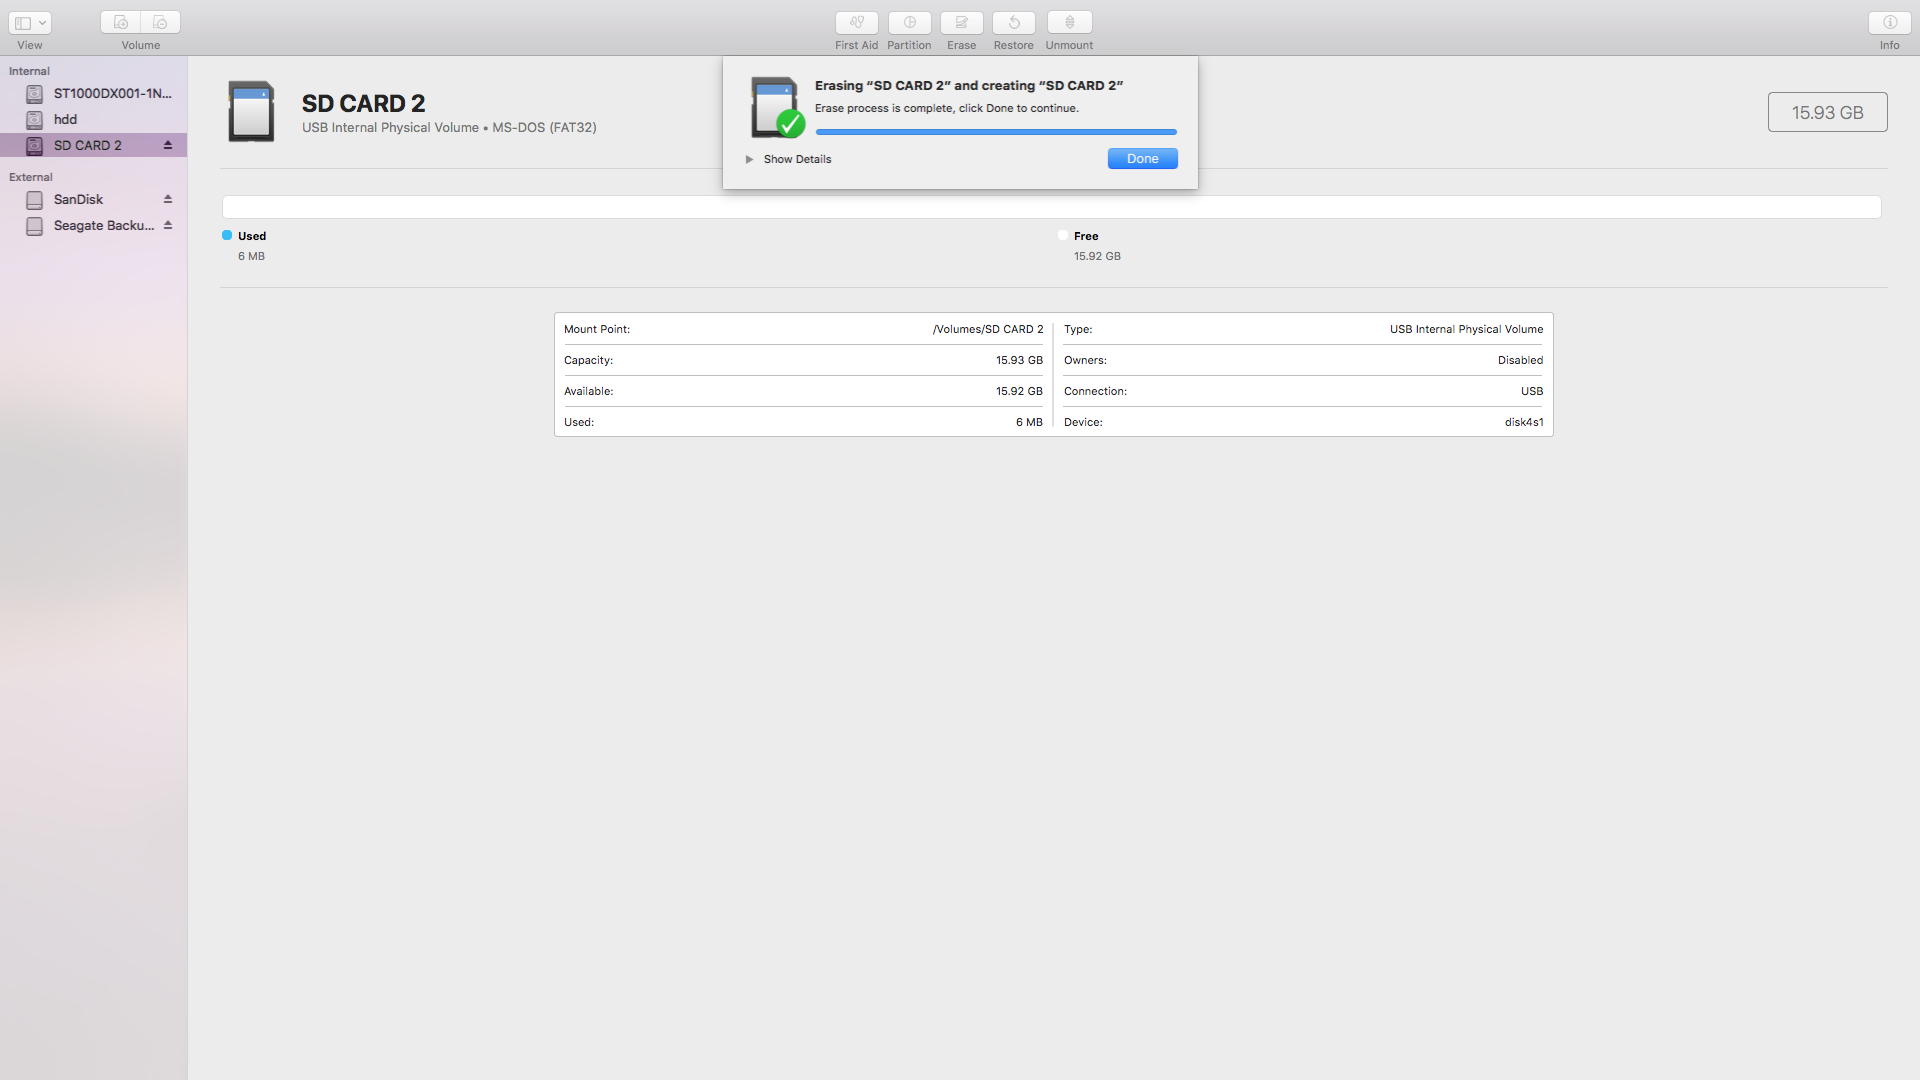This screenshot has height=1080, width=1920.
Task: Click the erase progress bar
Action: click(x=996, y=131)
